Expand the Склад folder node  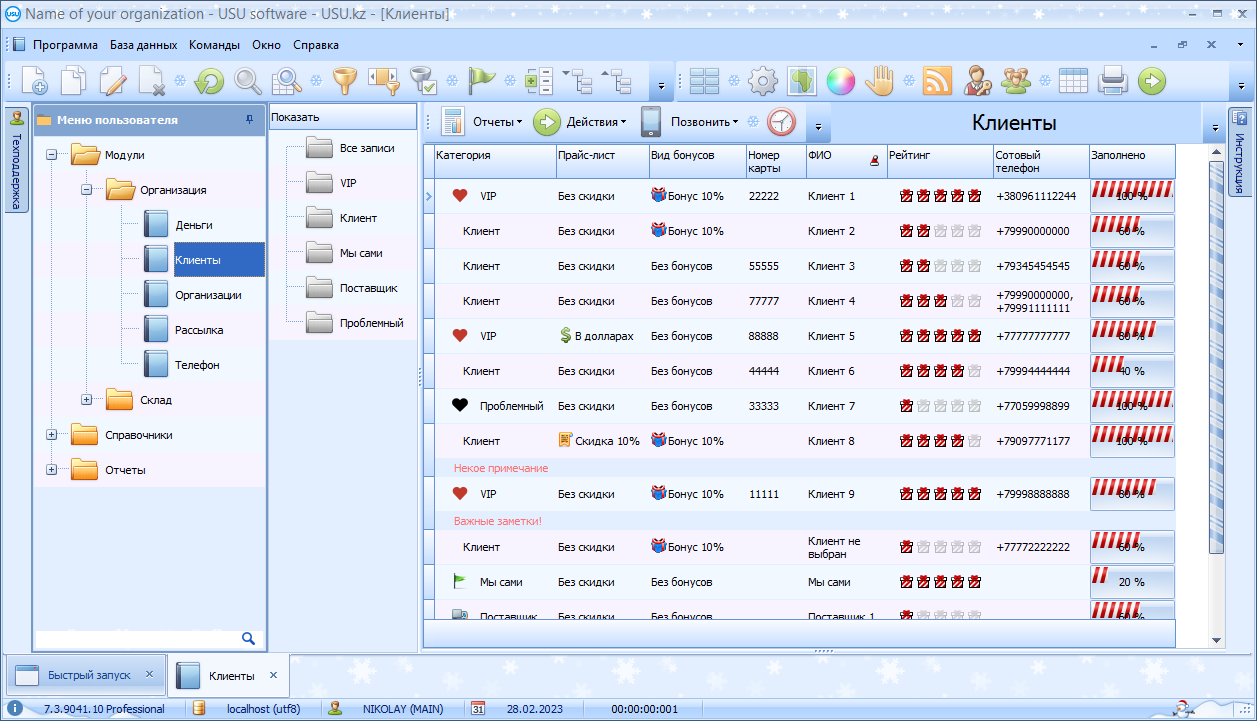tap(86, 400)
